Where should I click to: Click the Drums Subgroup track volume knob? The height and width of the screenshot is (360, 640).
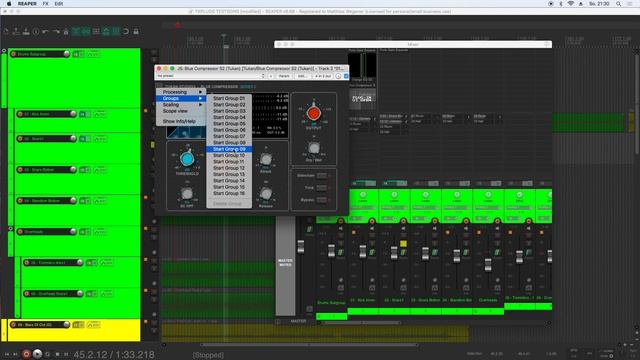tap(67, 53)
